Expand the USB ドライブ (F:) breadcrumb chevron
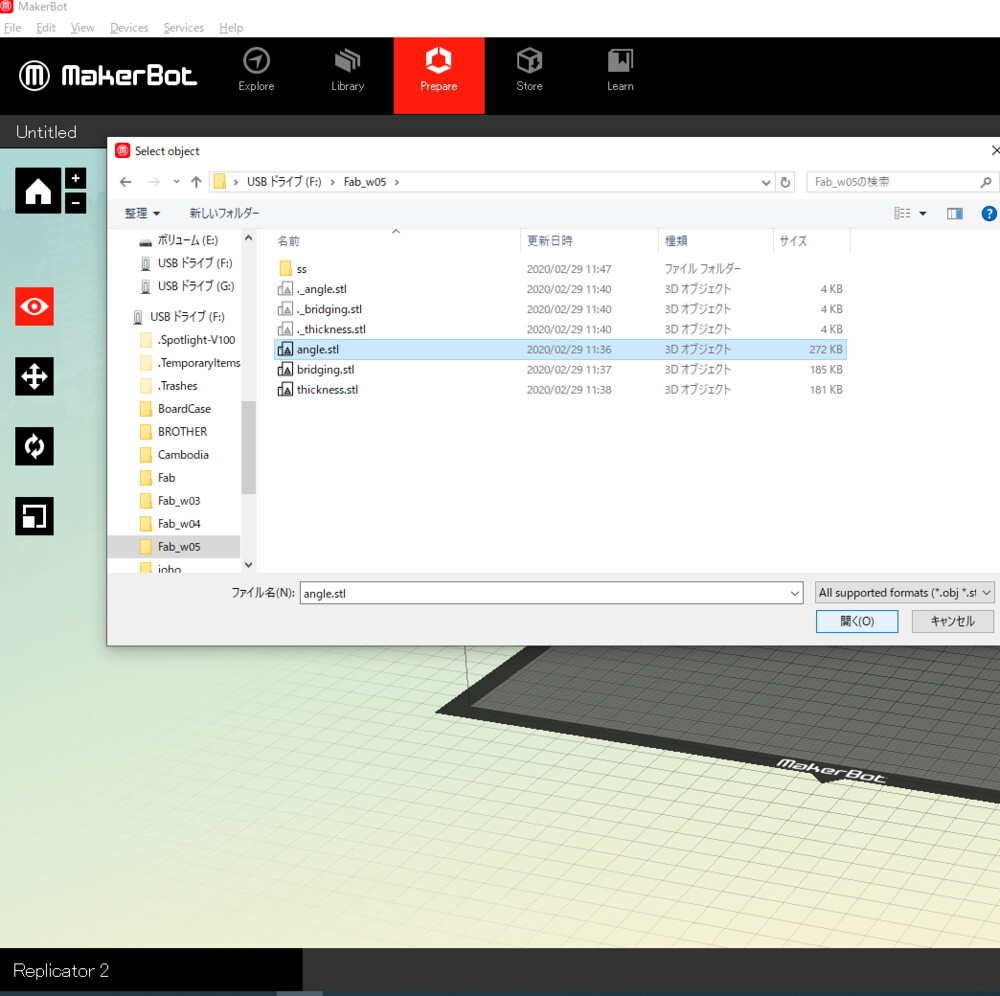This screenshot has height=996, width=1000. pyautogui.click(x=332, y=182)
